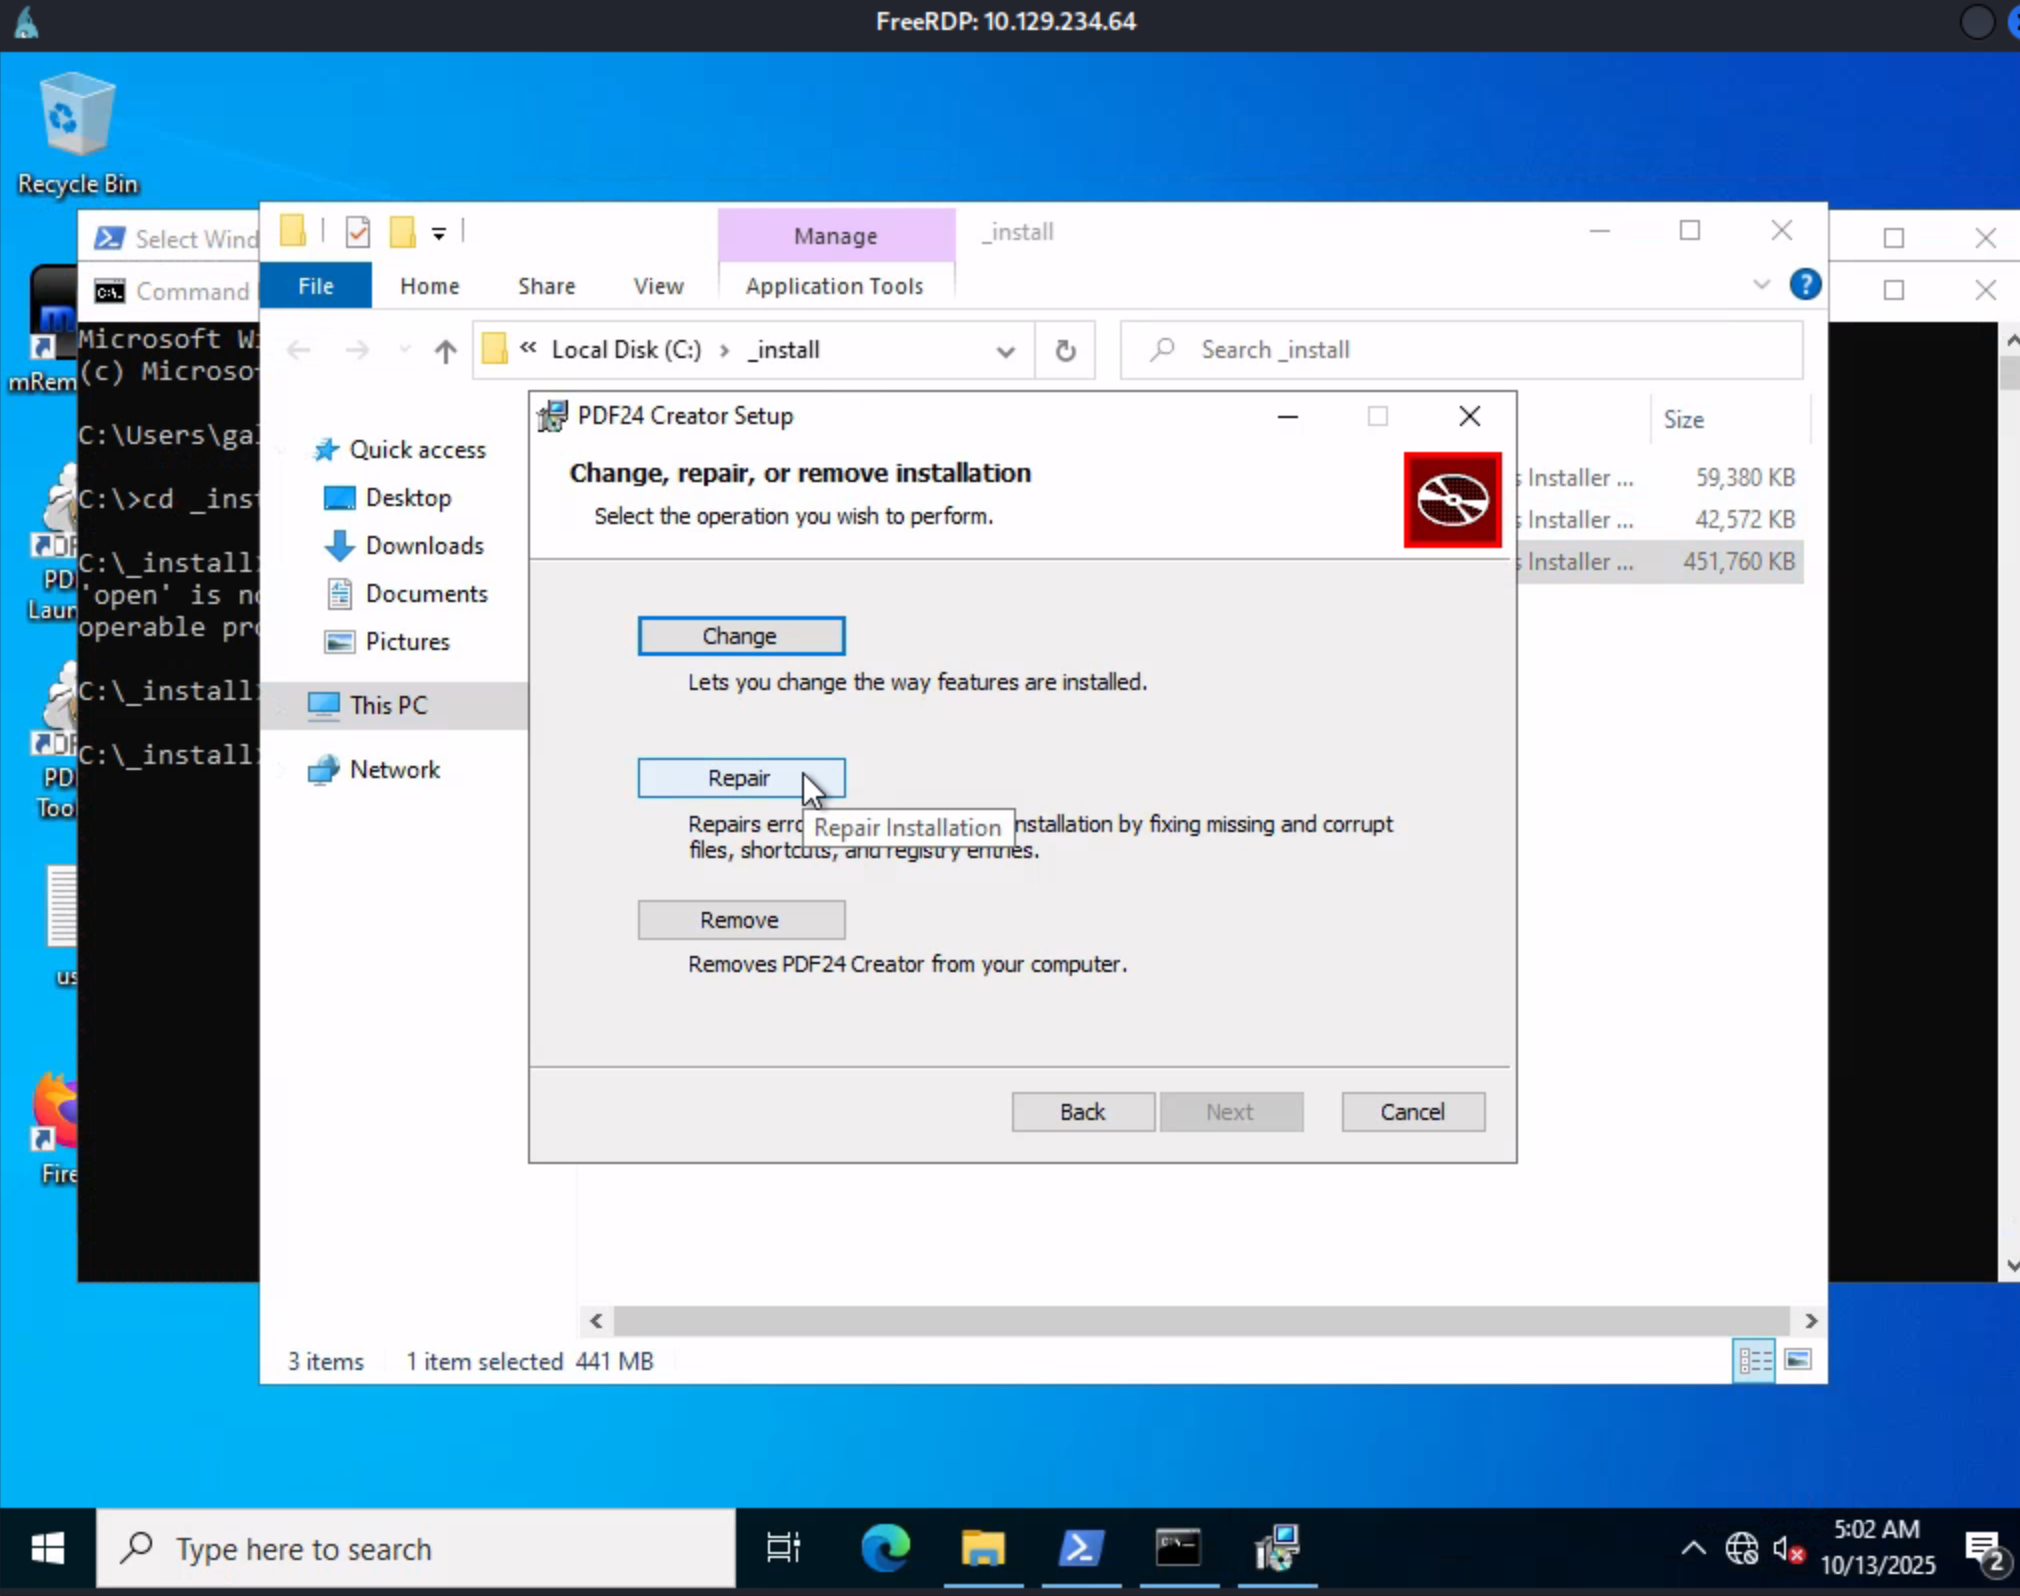Open Quick Access Toolbar customize dropdown

pos(438,234)
